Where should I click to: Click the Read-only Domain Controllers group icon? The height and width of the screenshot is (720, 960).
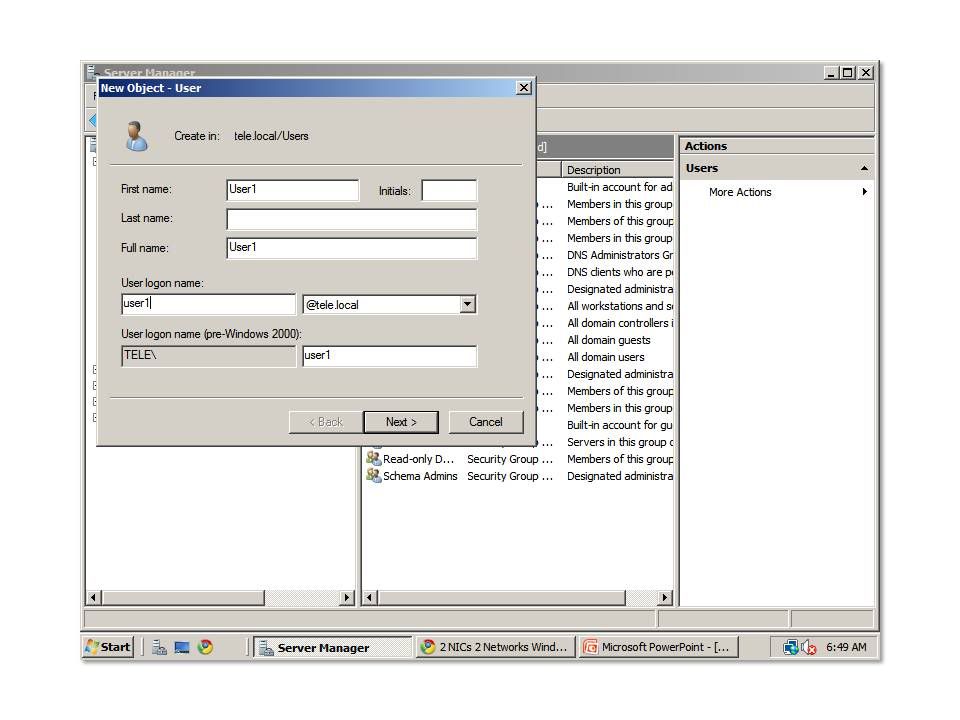[374, 459]
